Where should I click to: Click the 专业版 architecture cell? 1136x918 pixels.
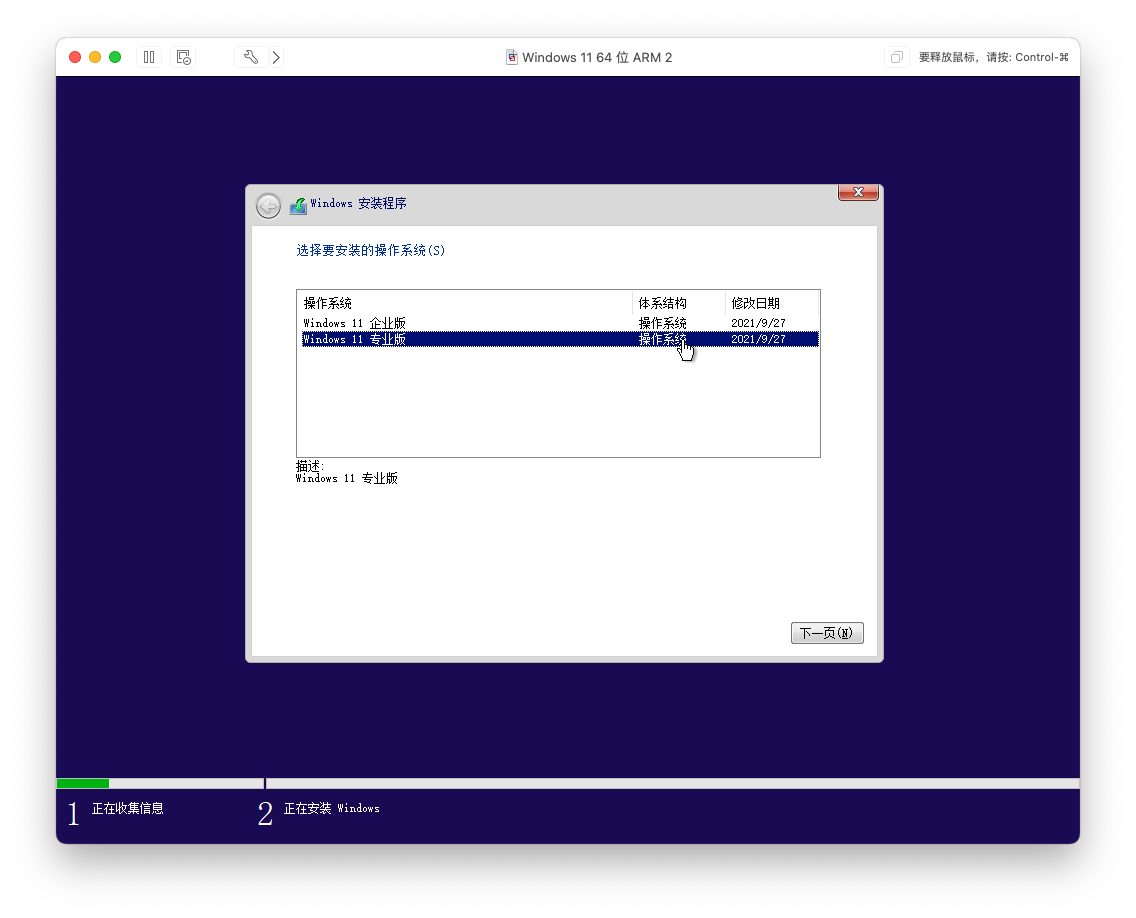(662, 339)
